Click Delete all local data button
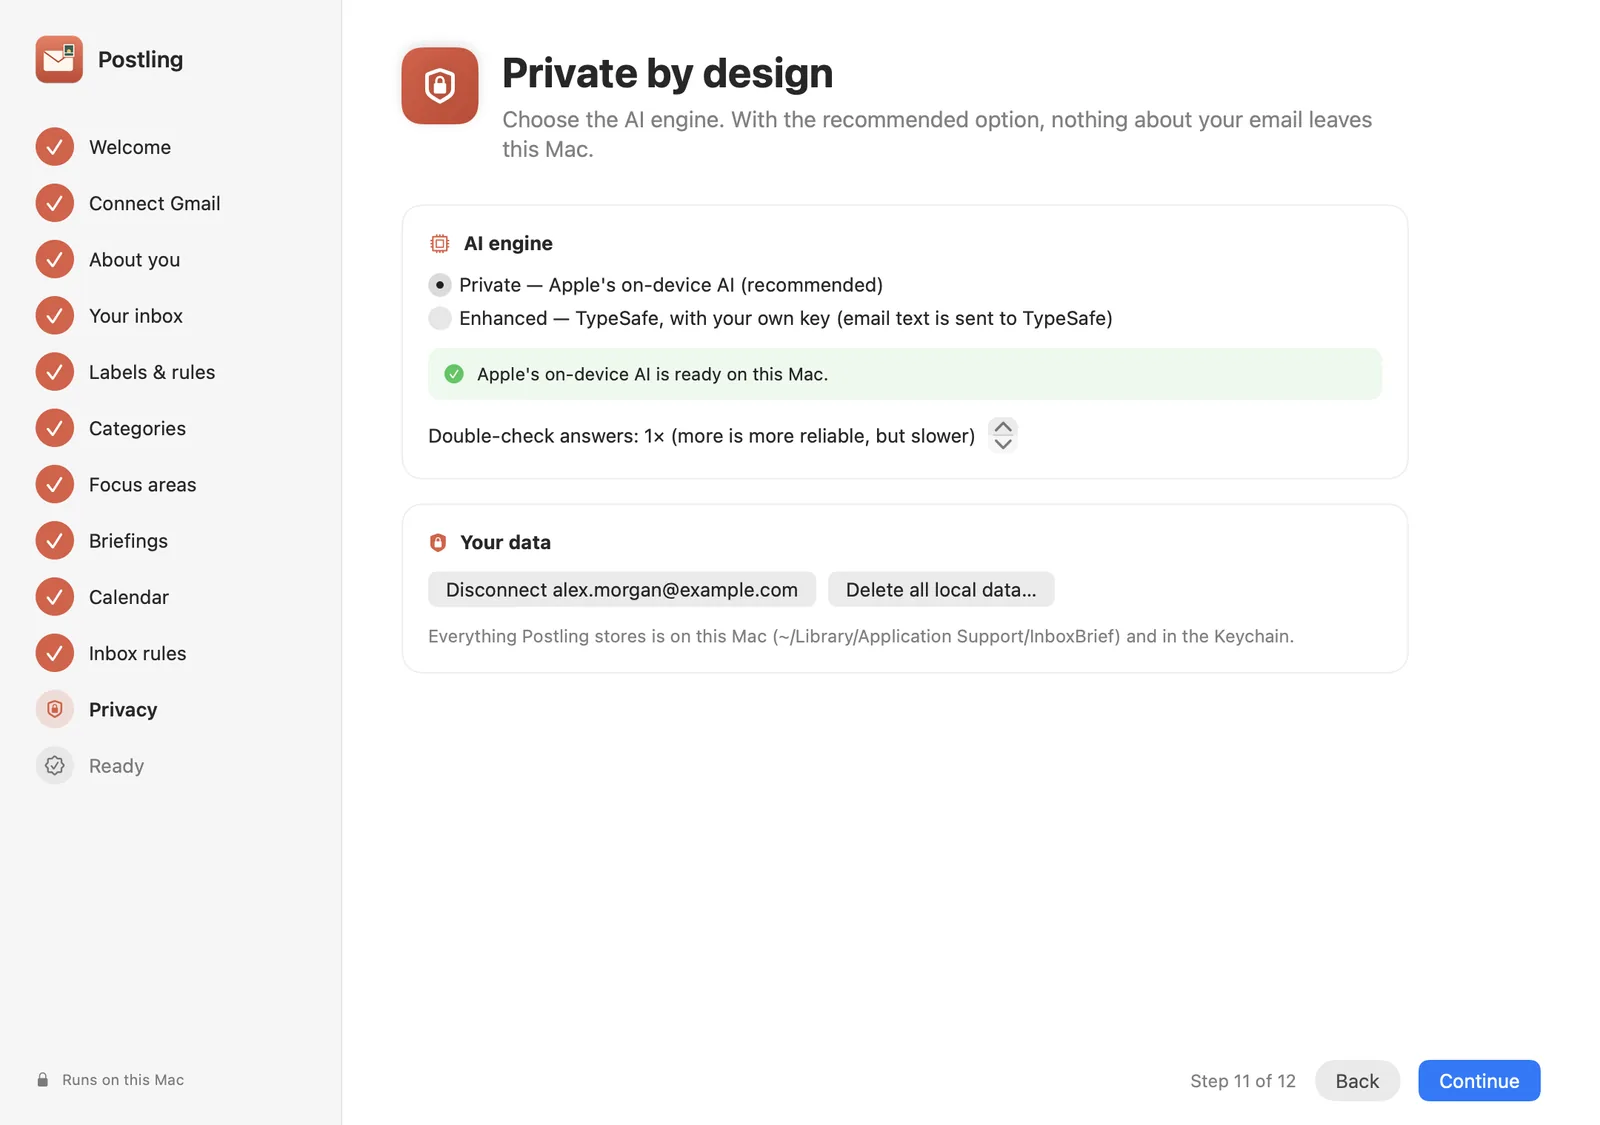This screenshot has height=1125, width=1600. click(941, 590)
